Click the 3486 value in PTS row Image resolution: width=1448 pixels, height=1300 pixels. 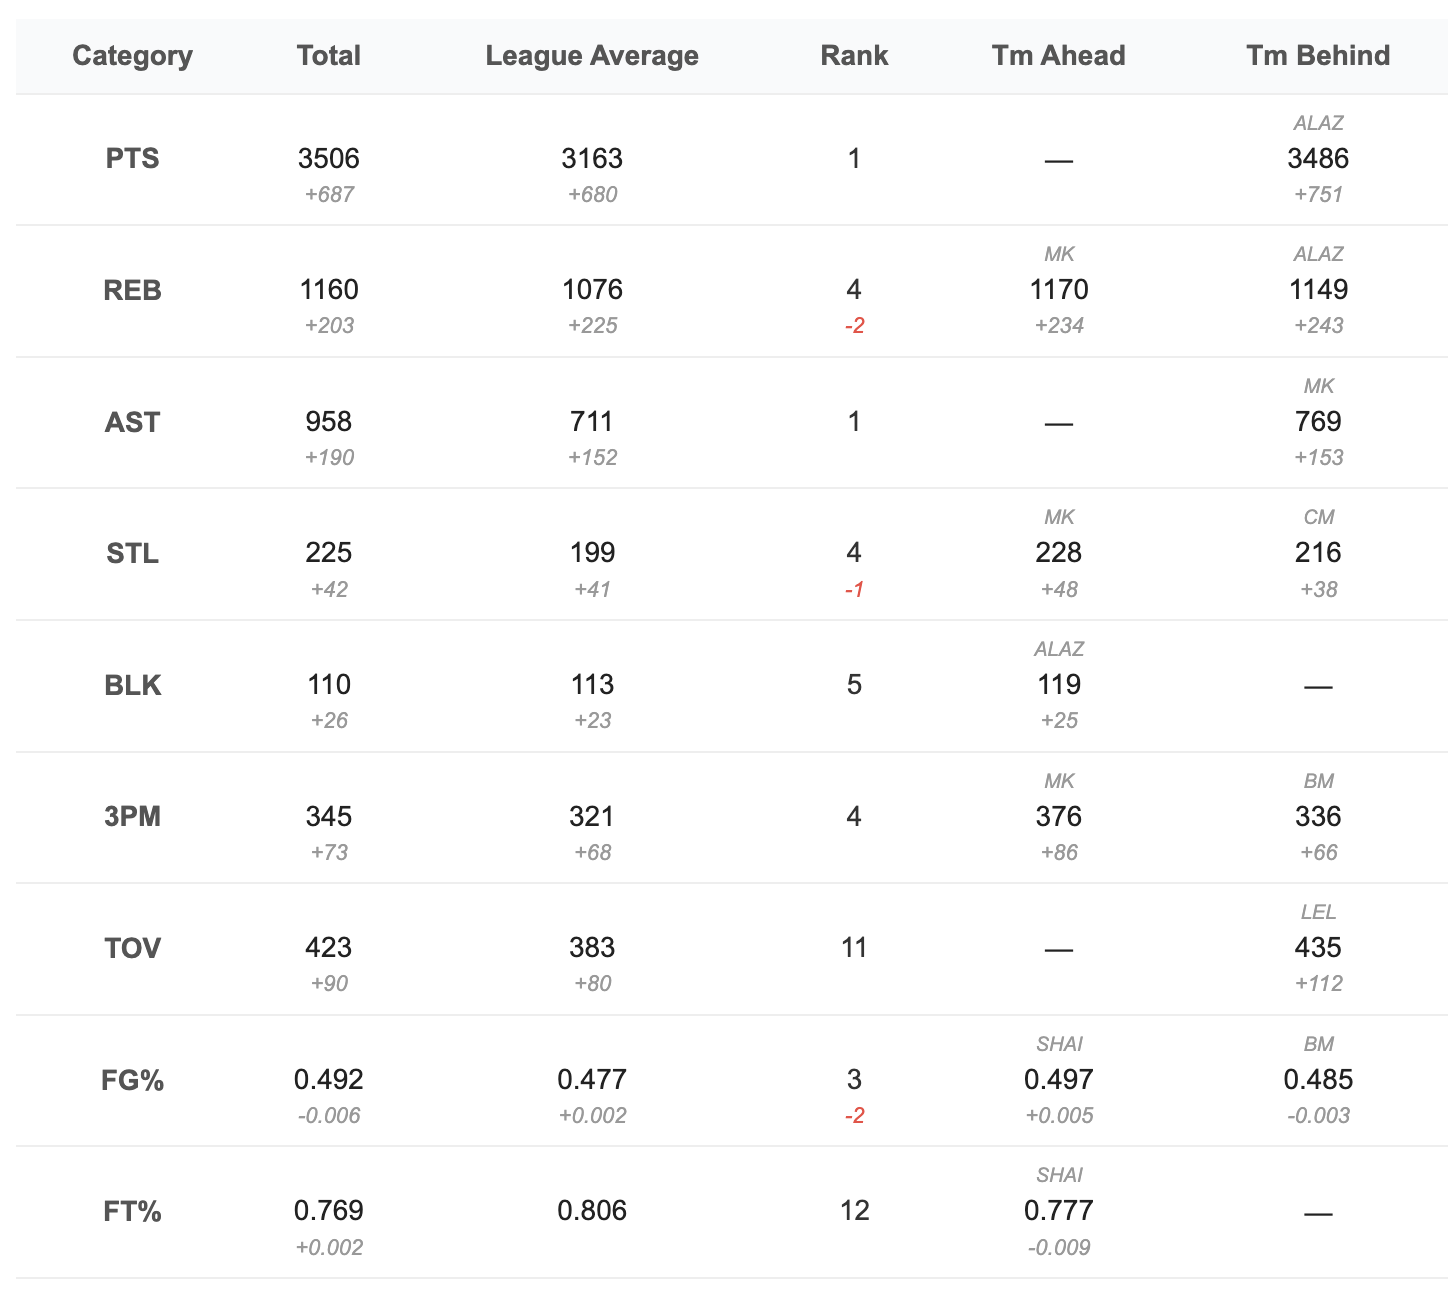tap(1318, 159)
